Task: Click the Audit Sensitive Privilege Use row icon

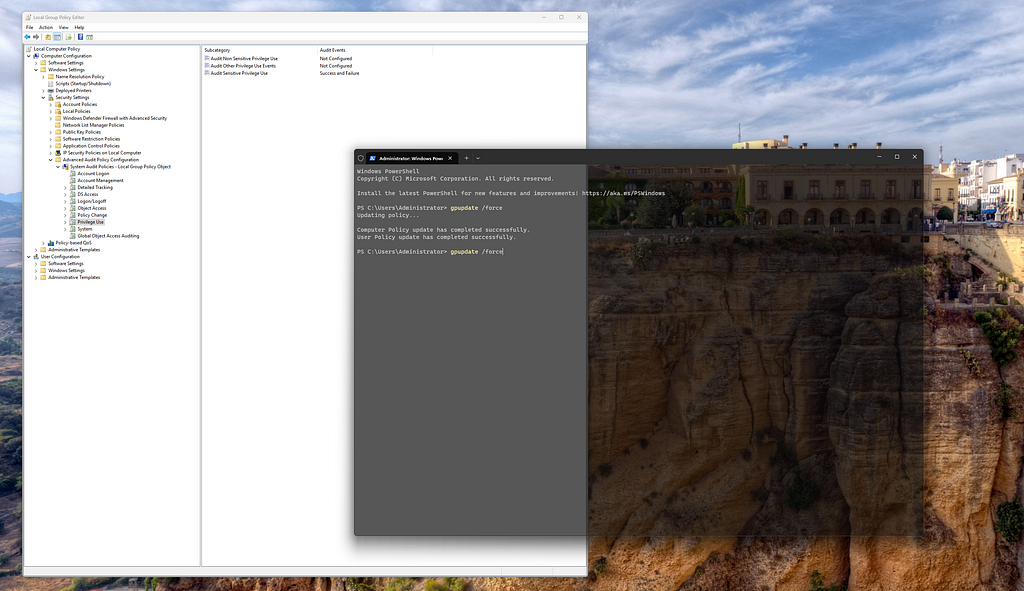Action: point(207,73)
